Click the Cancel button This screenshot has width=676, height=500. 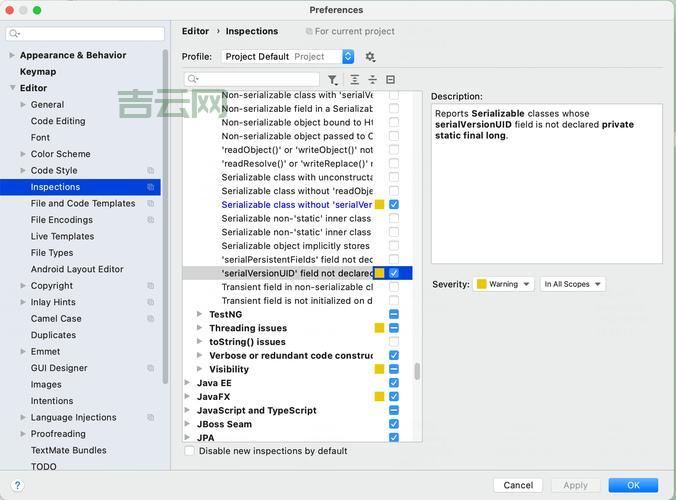(518, 485)
